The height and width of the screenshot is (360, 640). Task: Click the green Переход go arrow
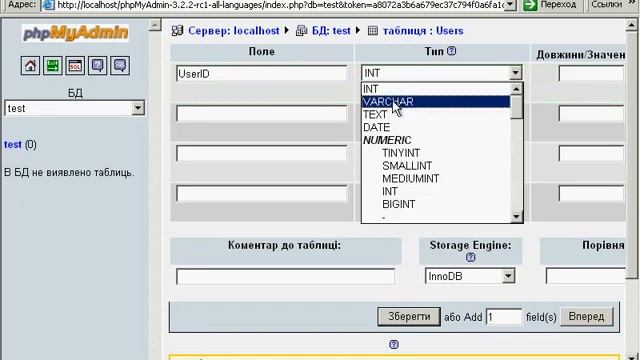(x=530, y=5)
